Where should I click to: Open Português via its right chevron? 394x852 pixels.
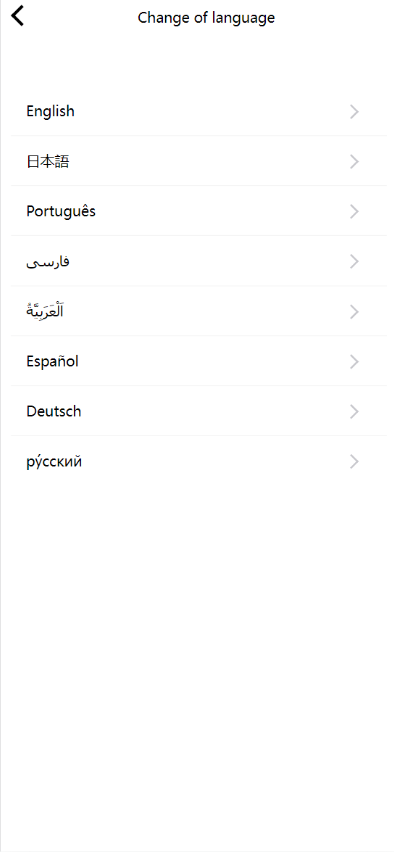[x=354, y=212]
